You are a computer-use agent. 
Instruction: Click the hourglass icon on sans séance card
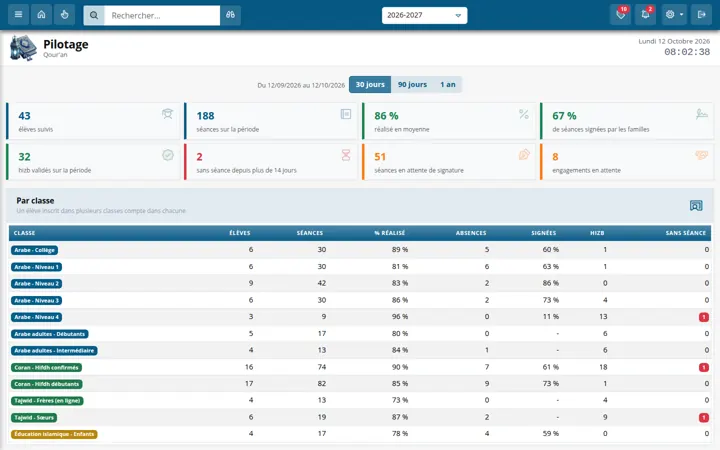pos(346,155)
